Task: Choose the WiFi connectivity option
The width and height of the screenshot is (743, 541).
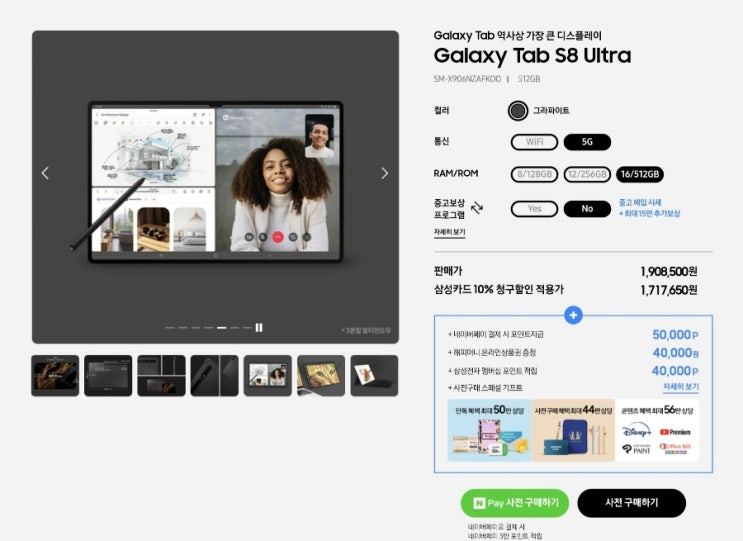Action: 534,142
